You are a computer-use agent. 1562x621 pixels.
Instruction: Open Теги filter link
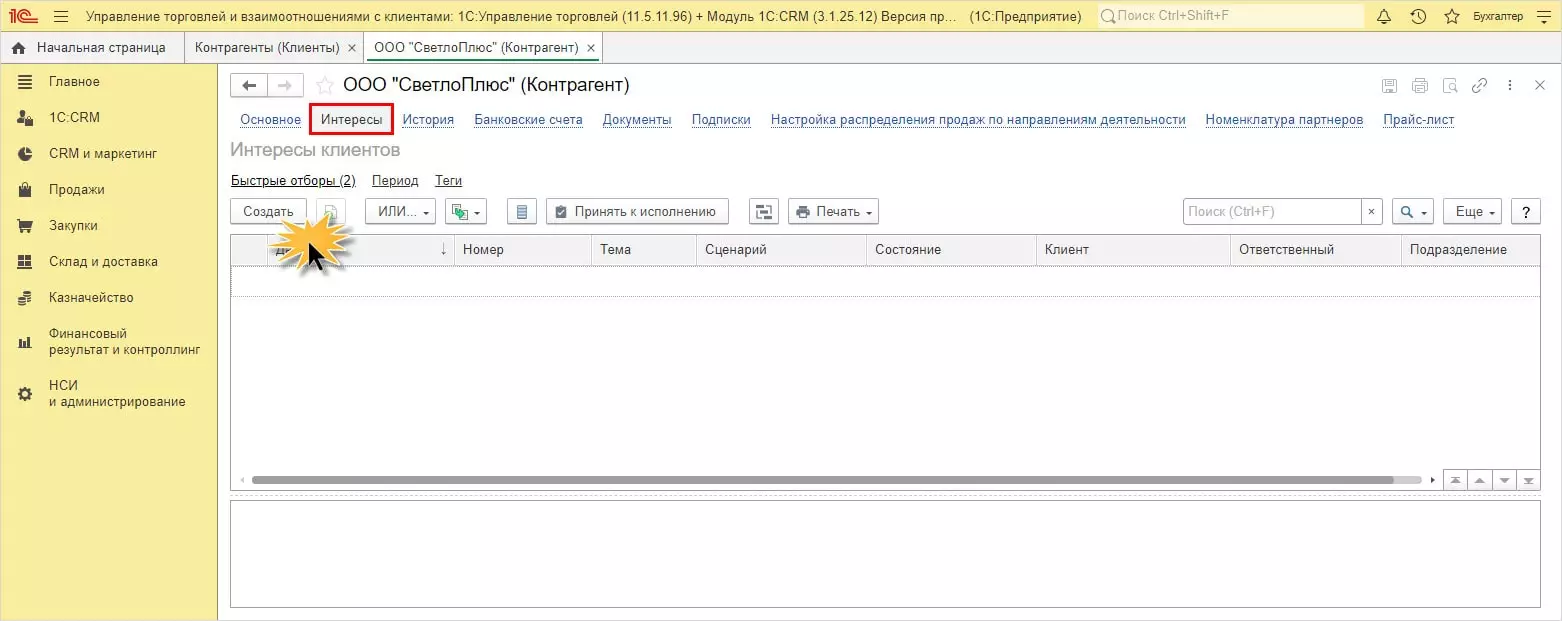click(448, 181)
